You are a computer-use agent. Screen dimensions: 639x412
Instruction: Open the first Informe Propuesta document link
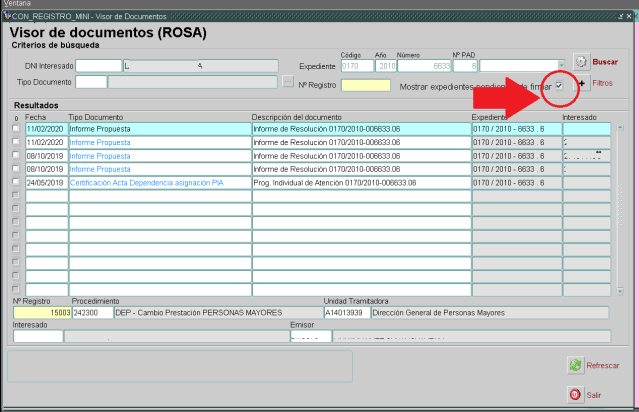pos(100,129)
